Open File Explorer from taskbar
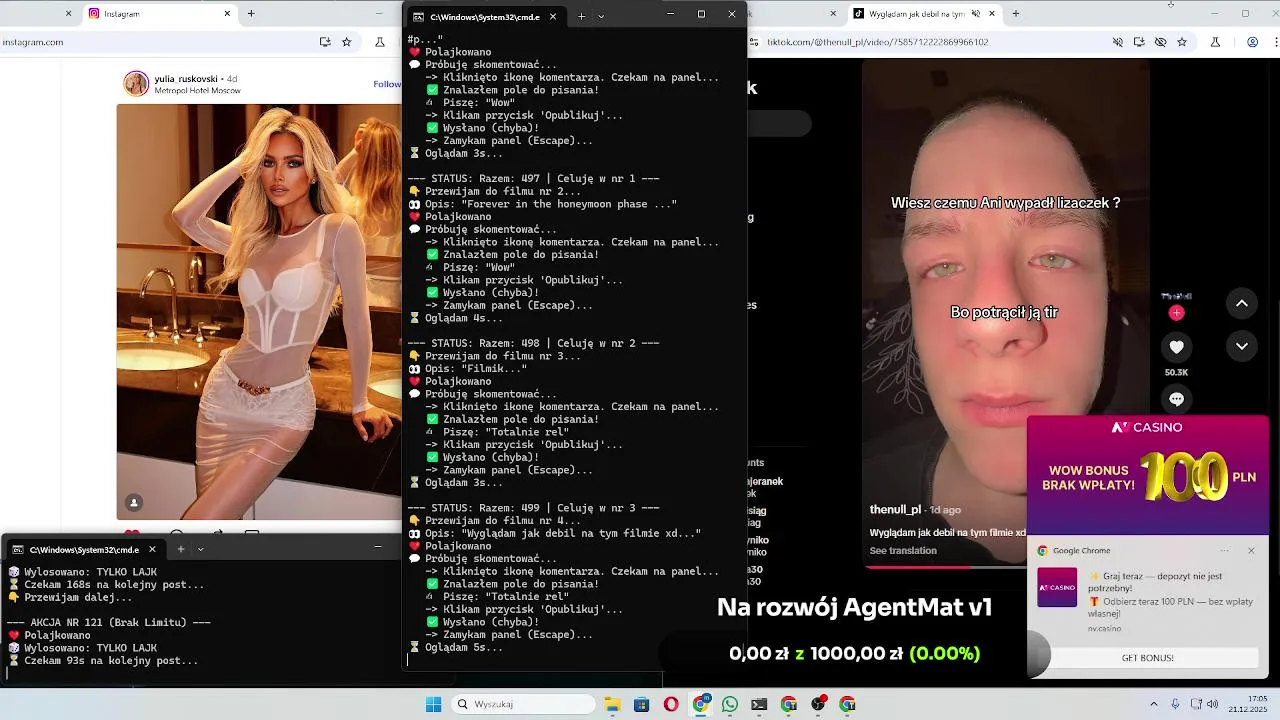 [x=612, y=704]
